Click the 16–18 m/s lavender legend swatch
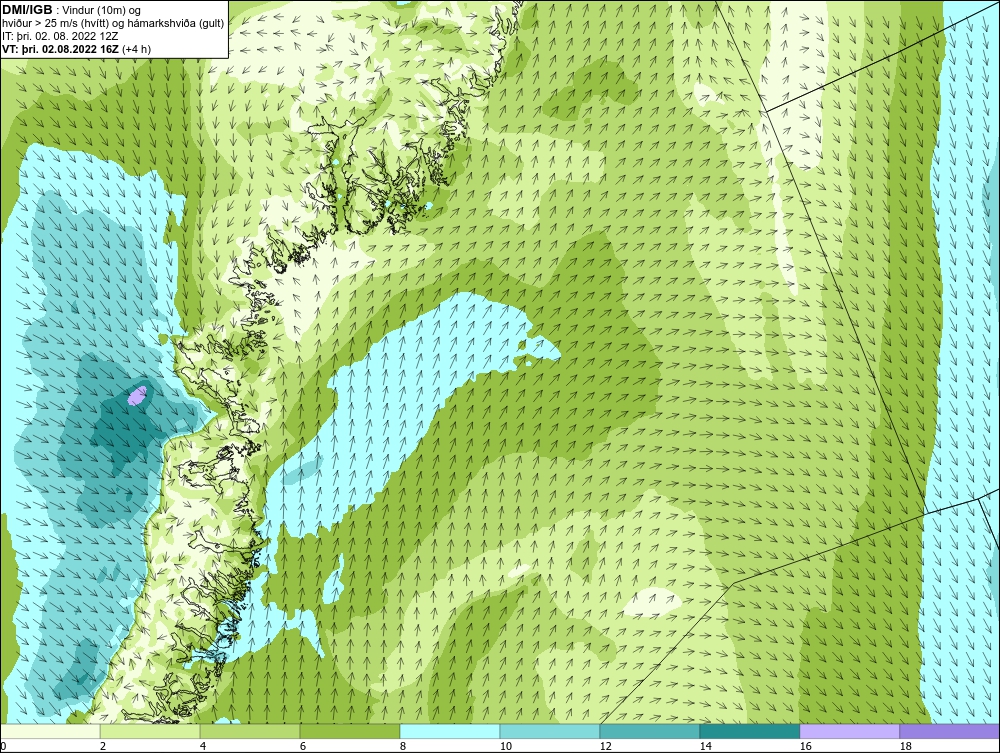 tap(849, 731)
